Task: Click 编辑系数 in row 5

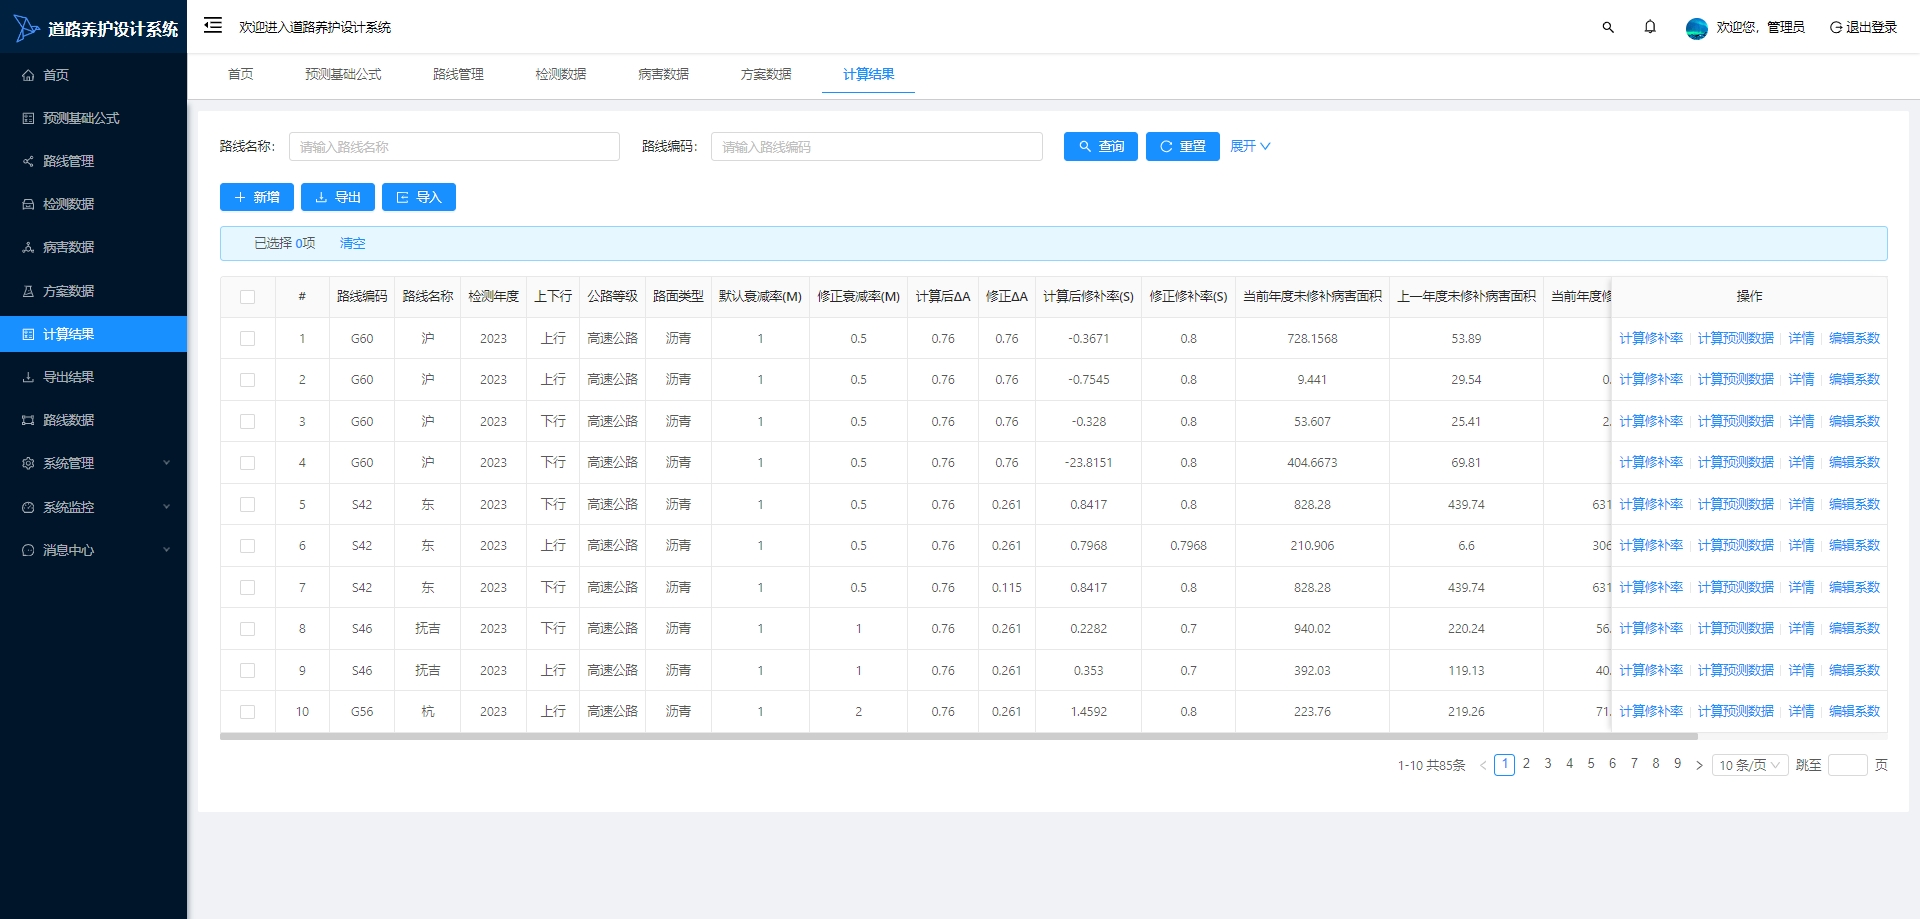Action: 1855,505
